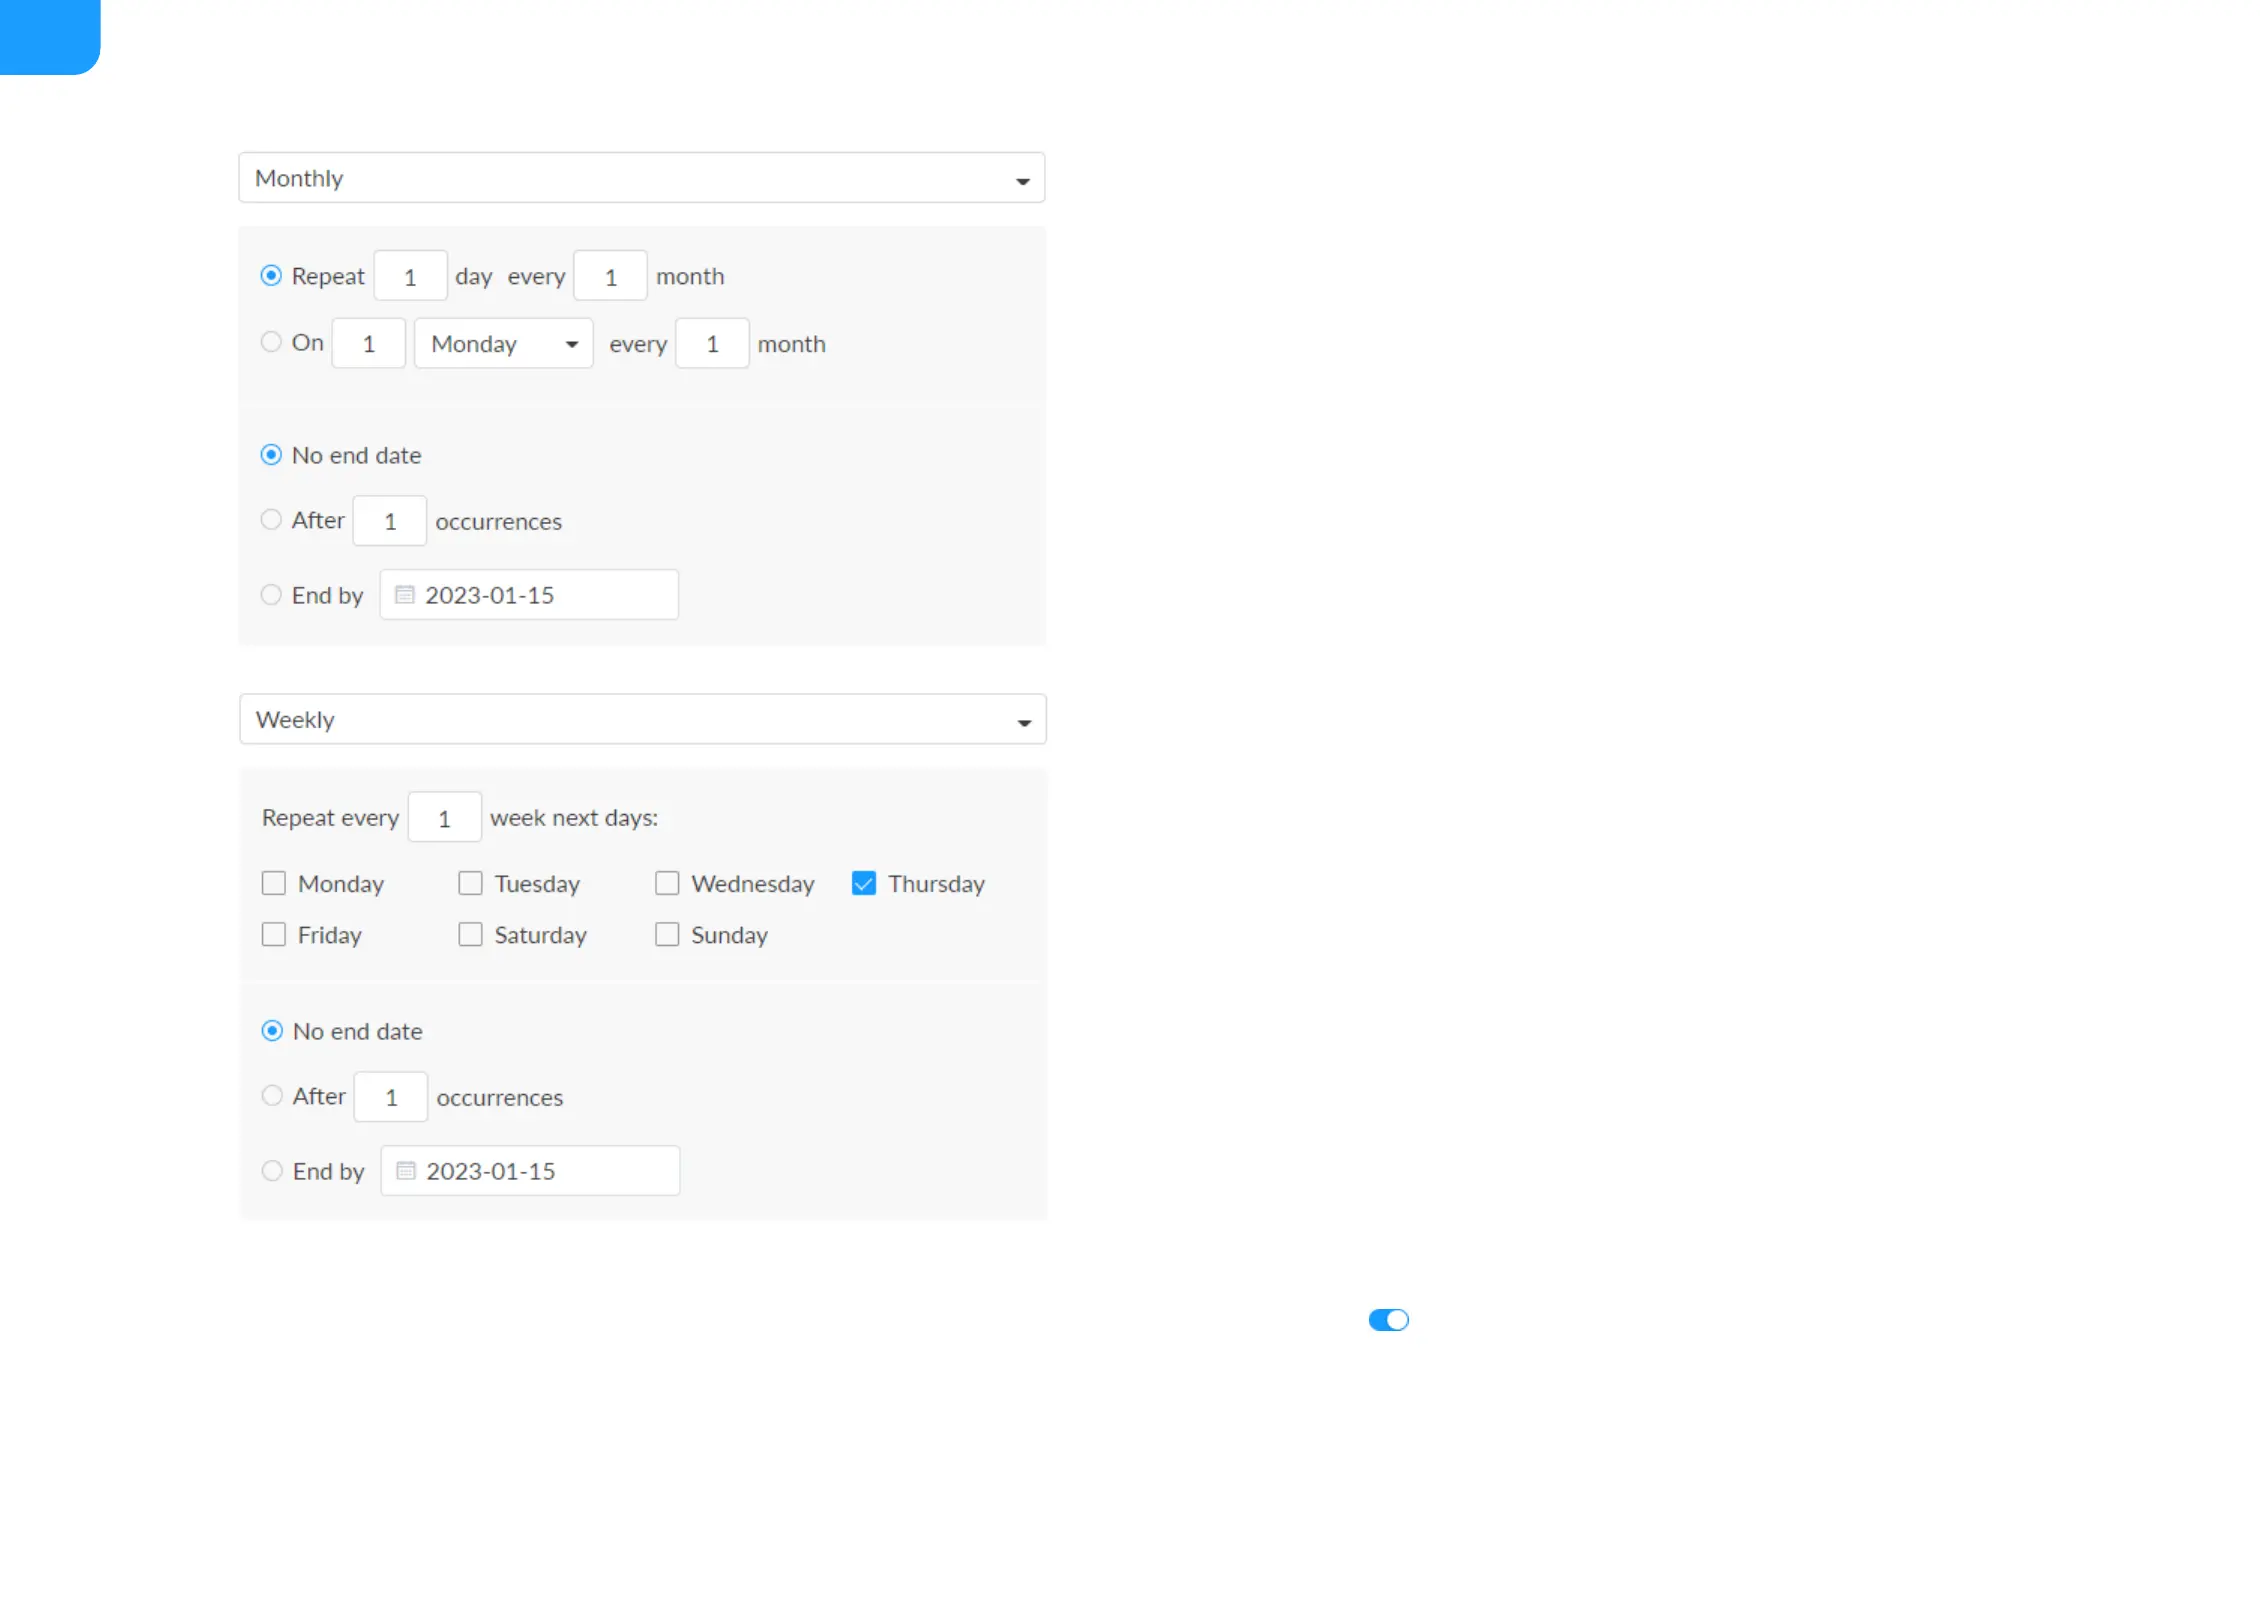This screenshot has width=2260, height=1600.
Task: Check the Monday checkbox
Action: (274, 884)
